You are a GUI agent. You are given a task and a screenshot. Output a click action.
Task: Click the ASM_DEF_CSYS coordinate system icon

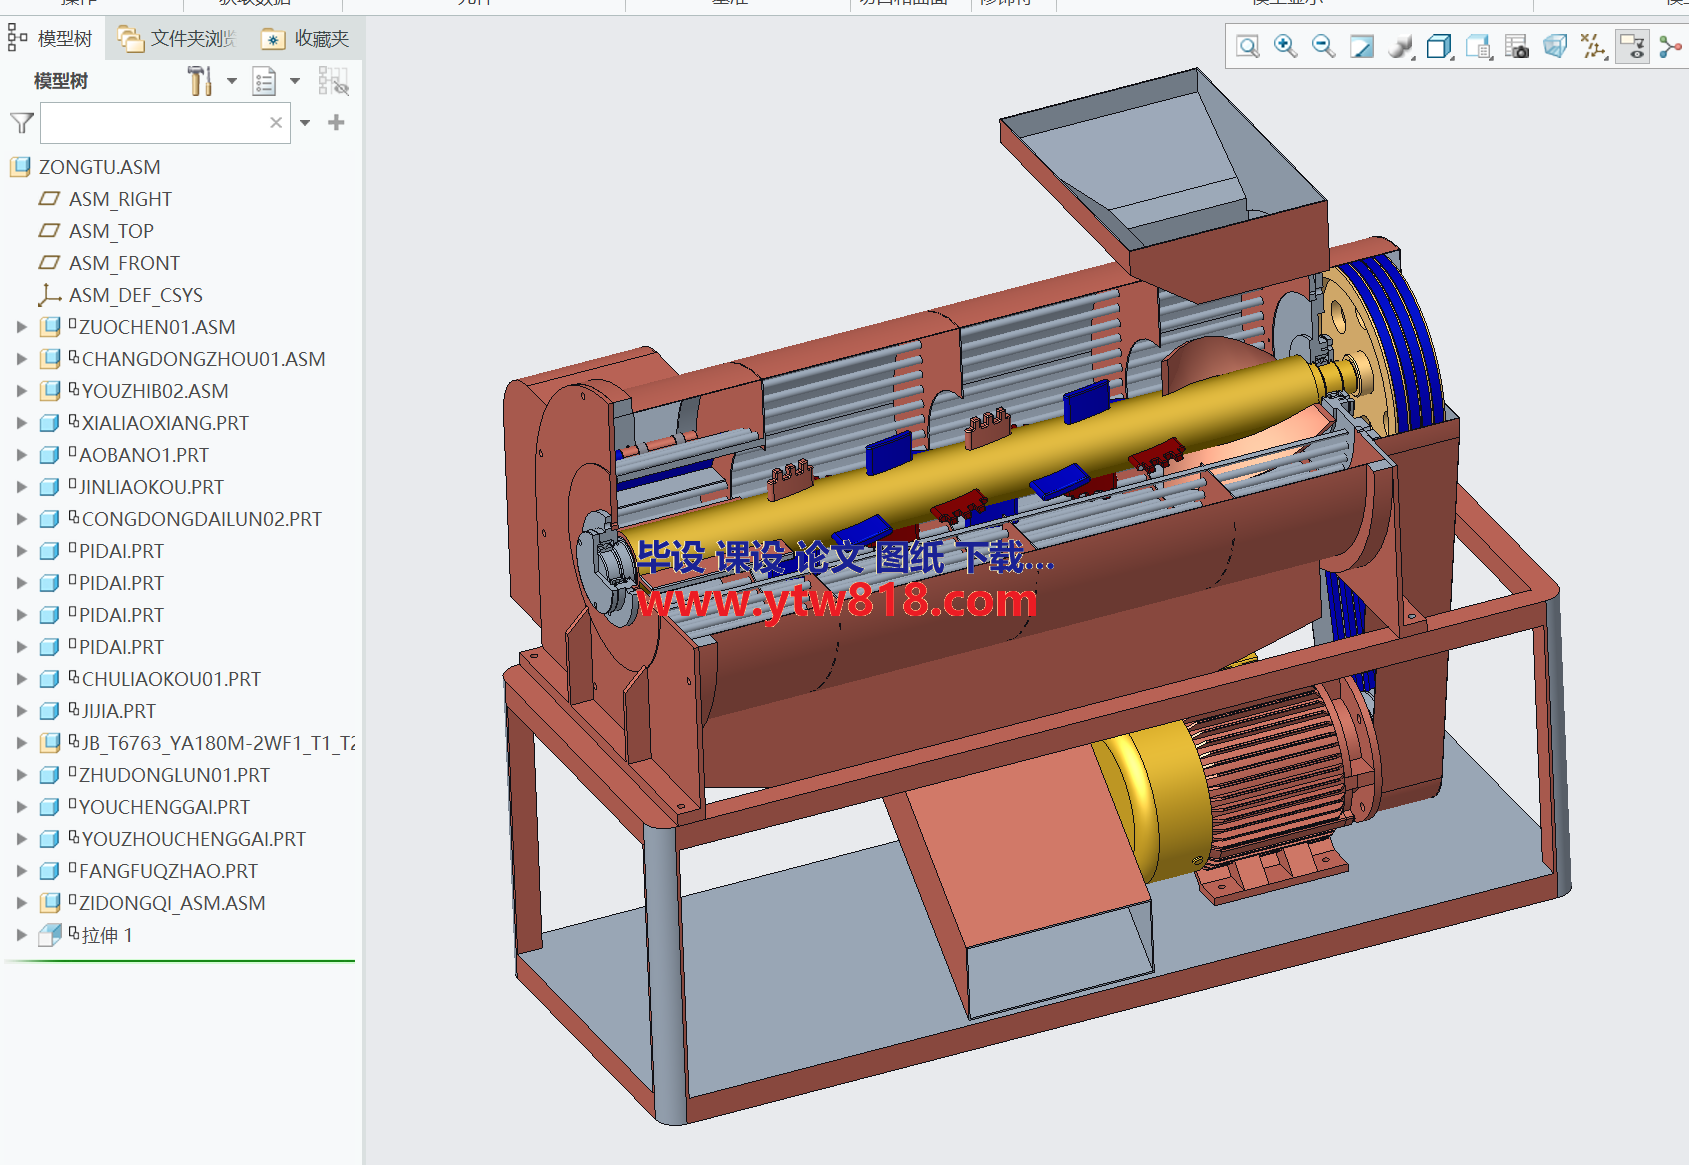pos(49,295)
